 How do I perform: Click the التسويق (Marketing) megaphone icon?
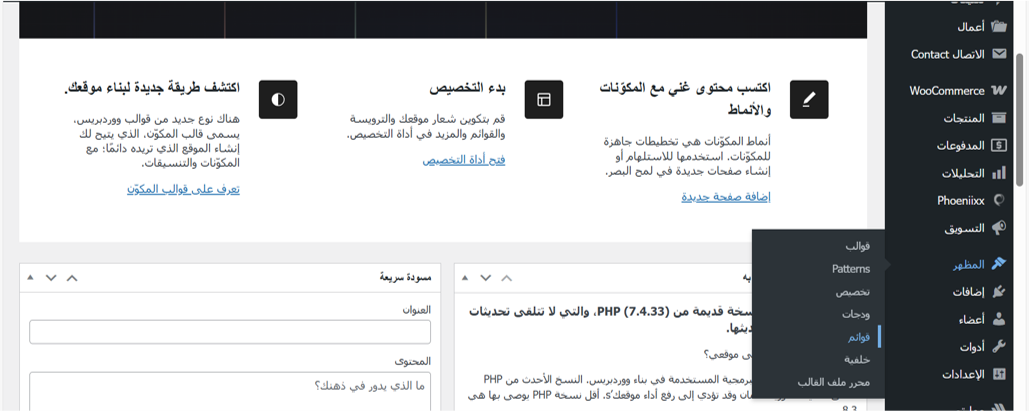998,228
